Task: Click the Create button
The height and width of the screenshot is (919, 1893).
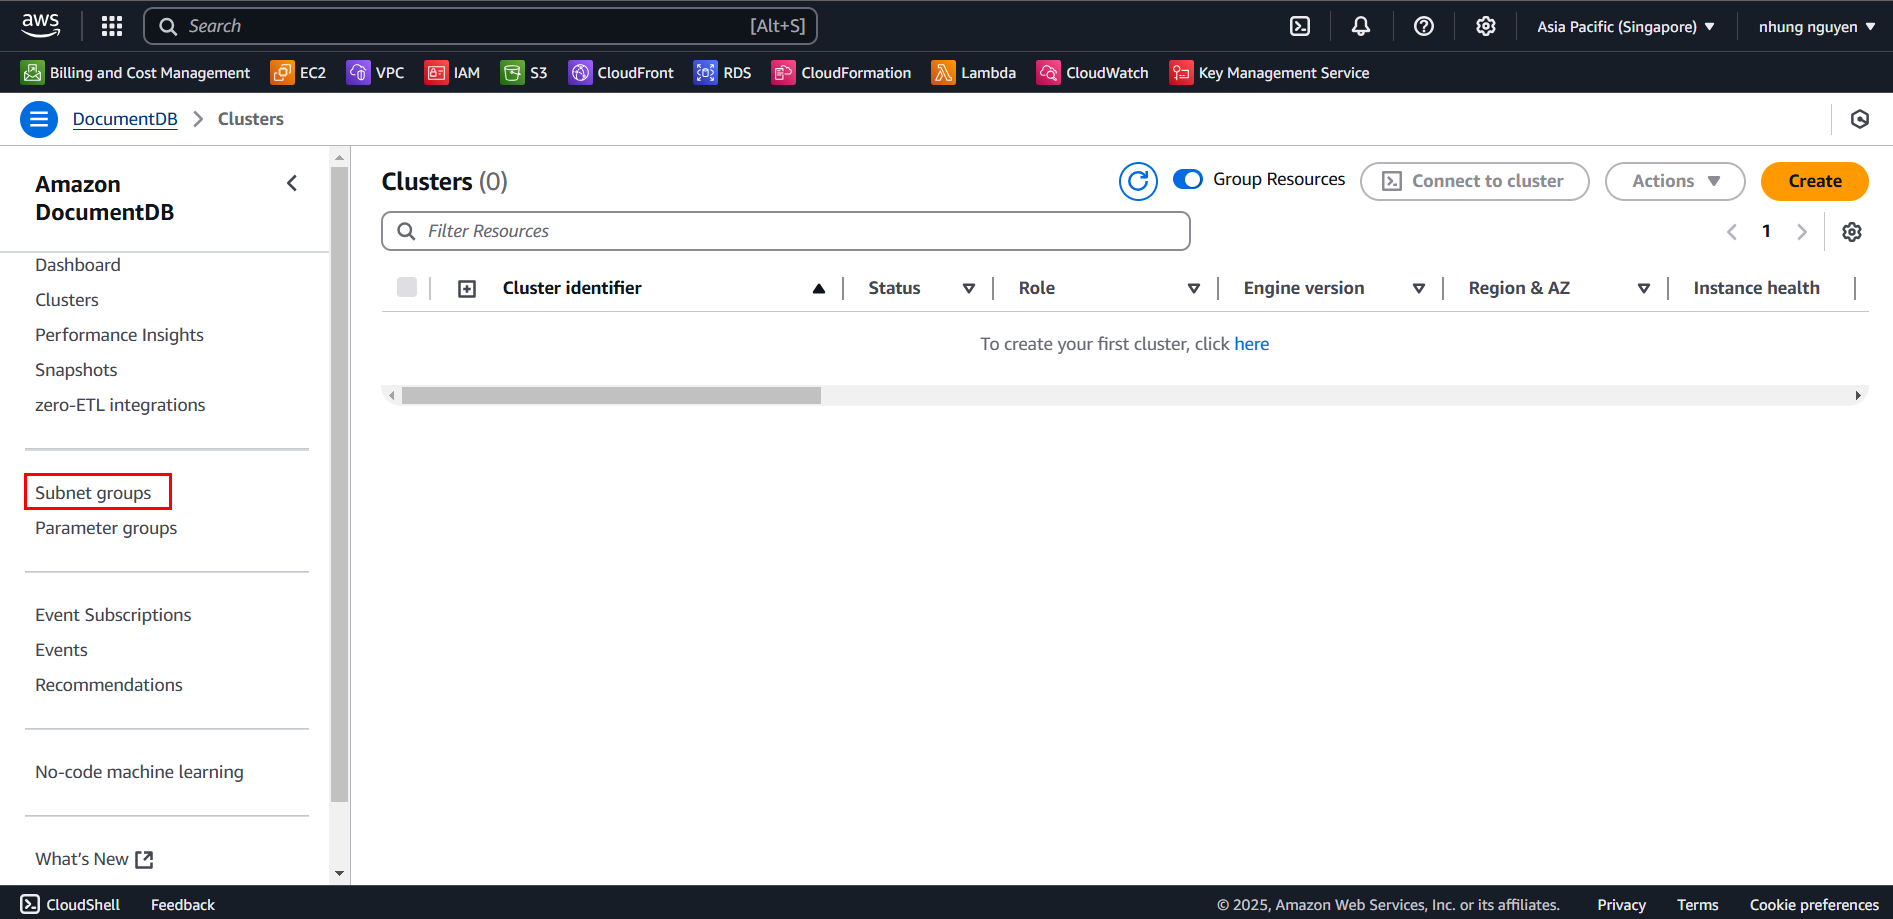Action: point(1814,181)
